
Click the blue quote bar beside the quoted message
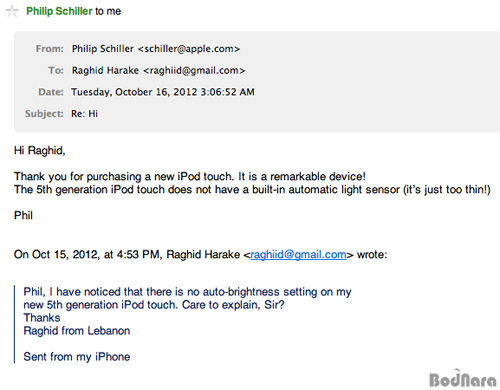pos(15,324)
